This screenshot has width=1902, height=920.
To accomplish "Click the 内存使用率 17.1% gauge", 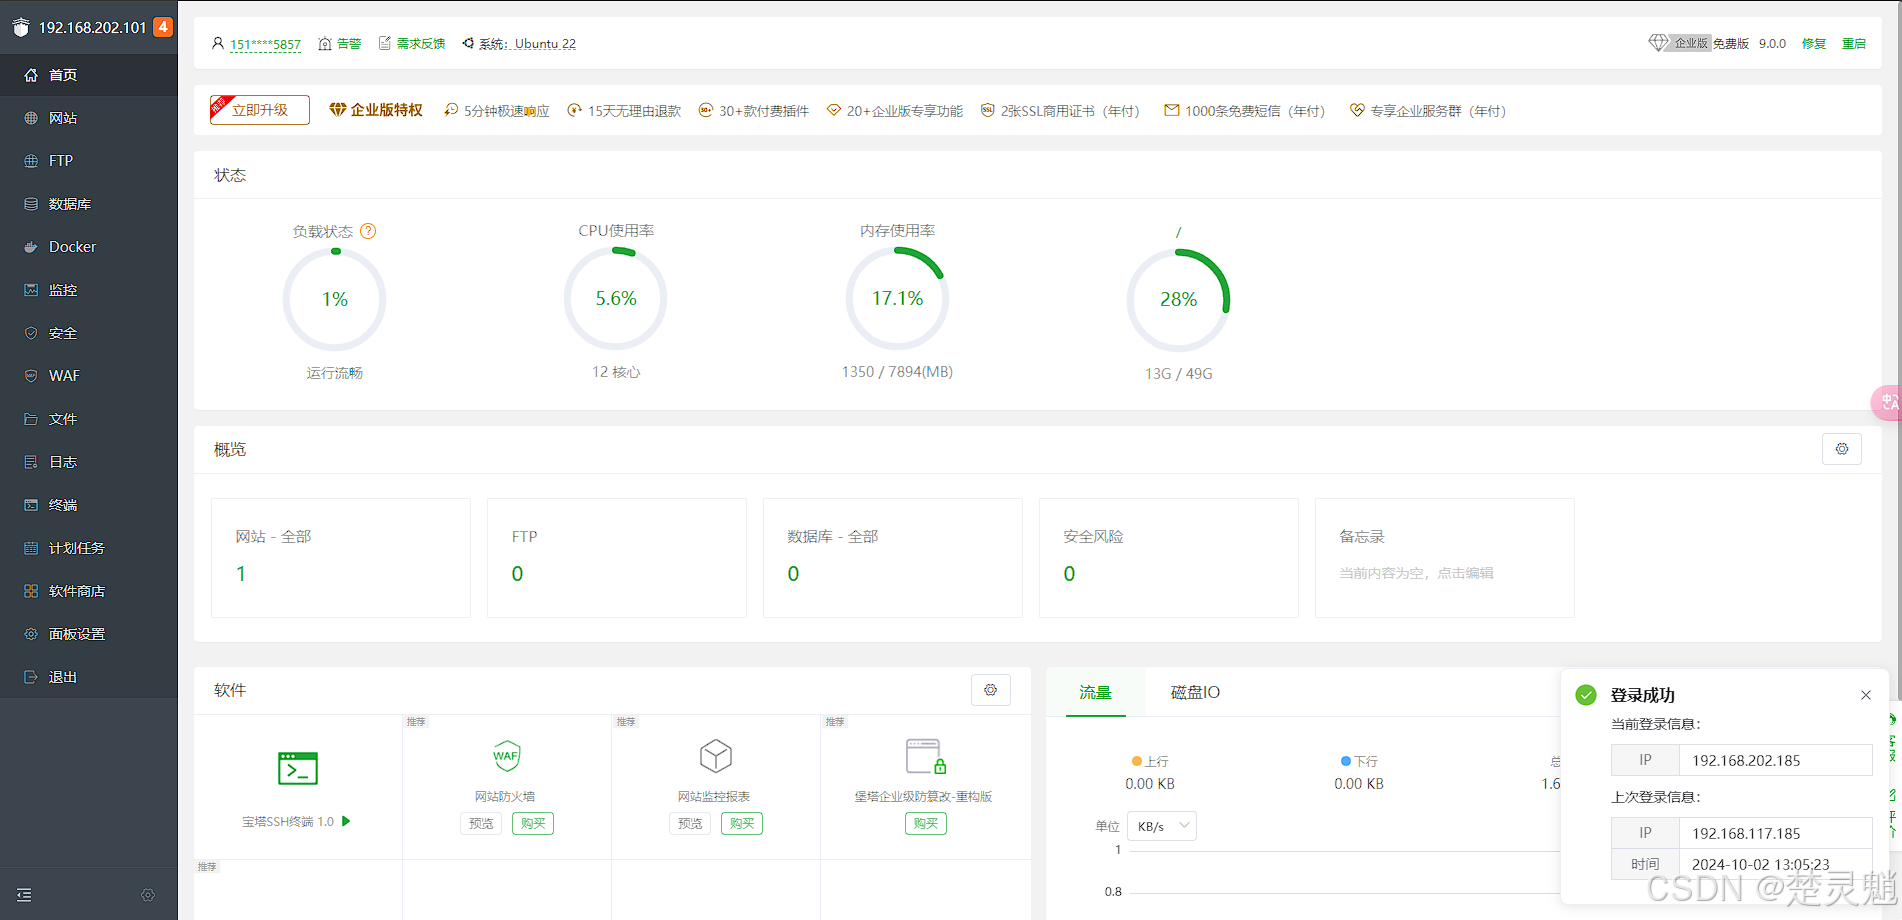I will 897,299.
